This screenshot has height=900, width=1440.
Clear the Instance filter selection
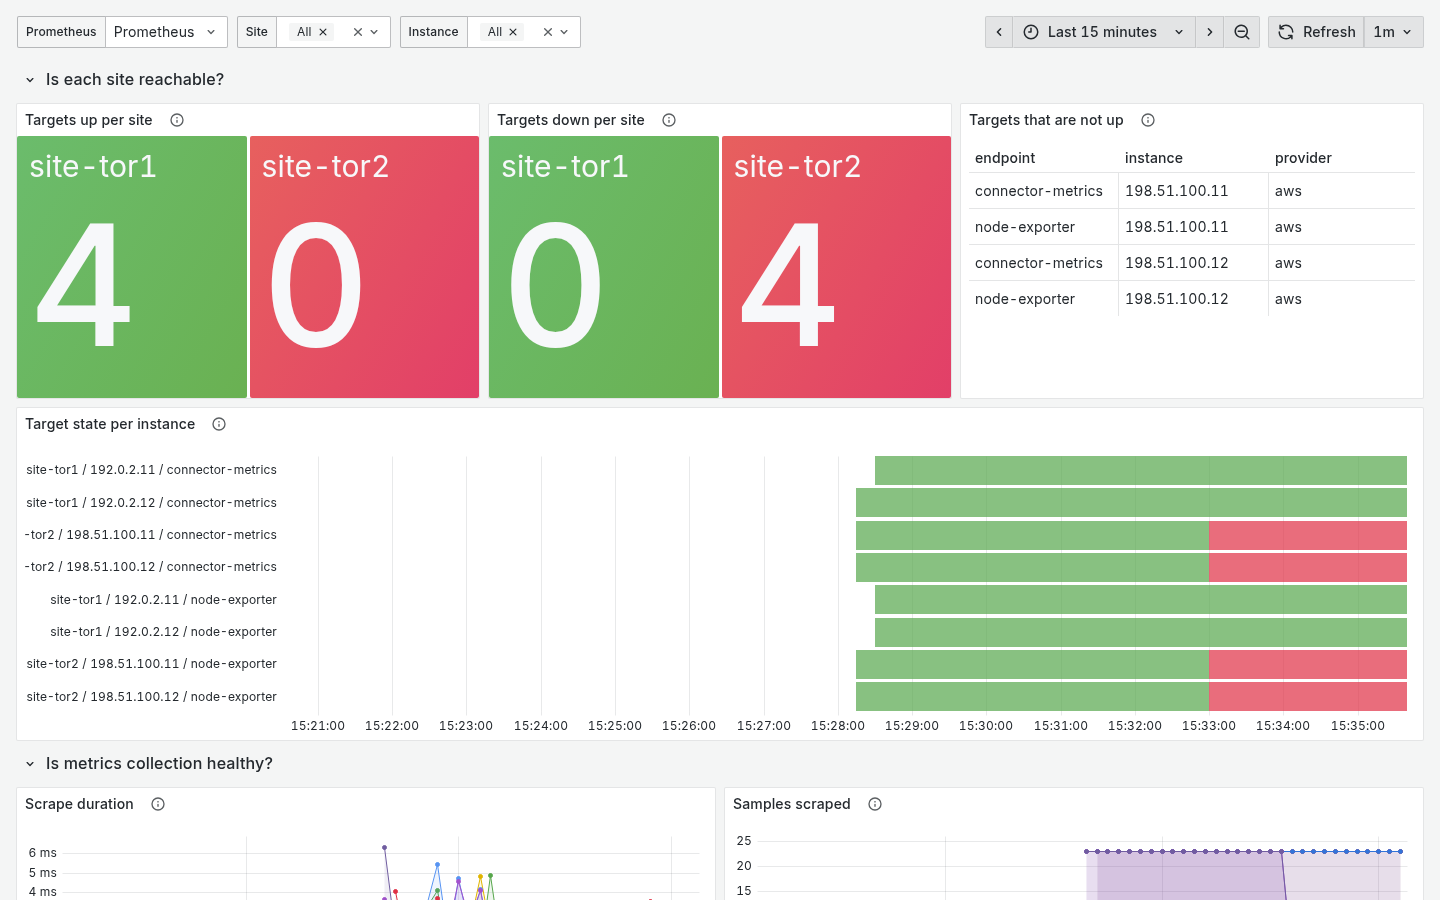click(548, 32)
